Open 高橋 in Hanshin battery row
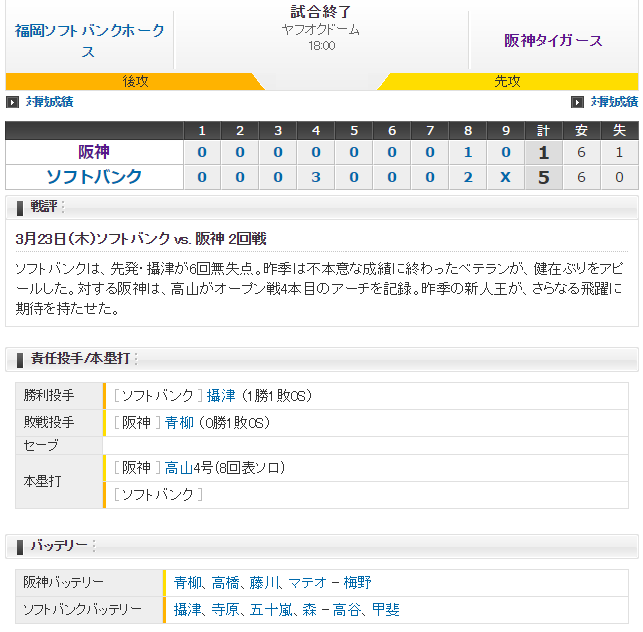This screenshot has width=643, height=632. [226, 582]
